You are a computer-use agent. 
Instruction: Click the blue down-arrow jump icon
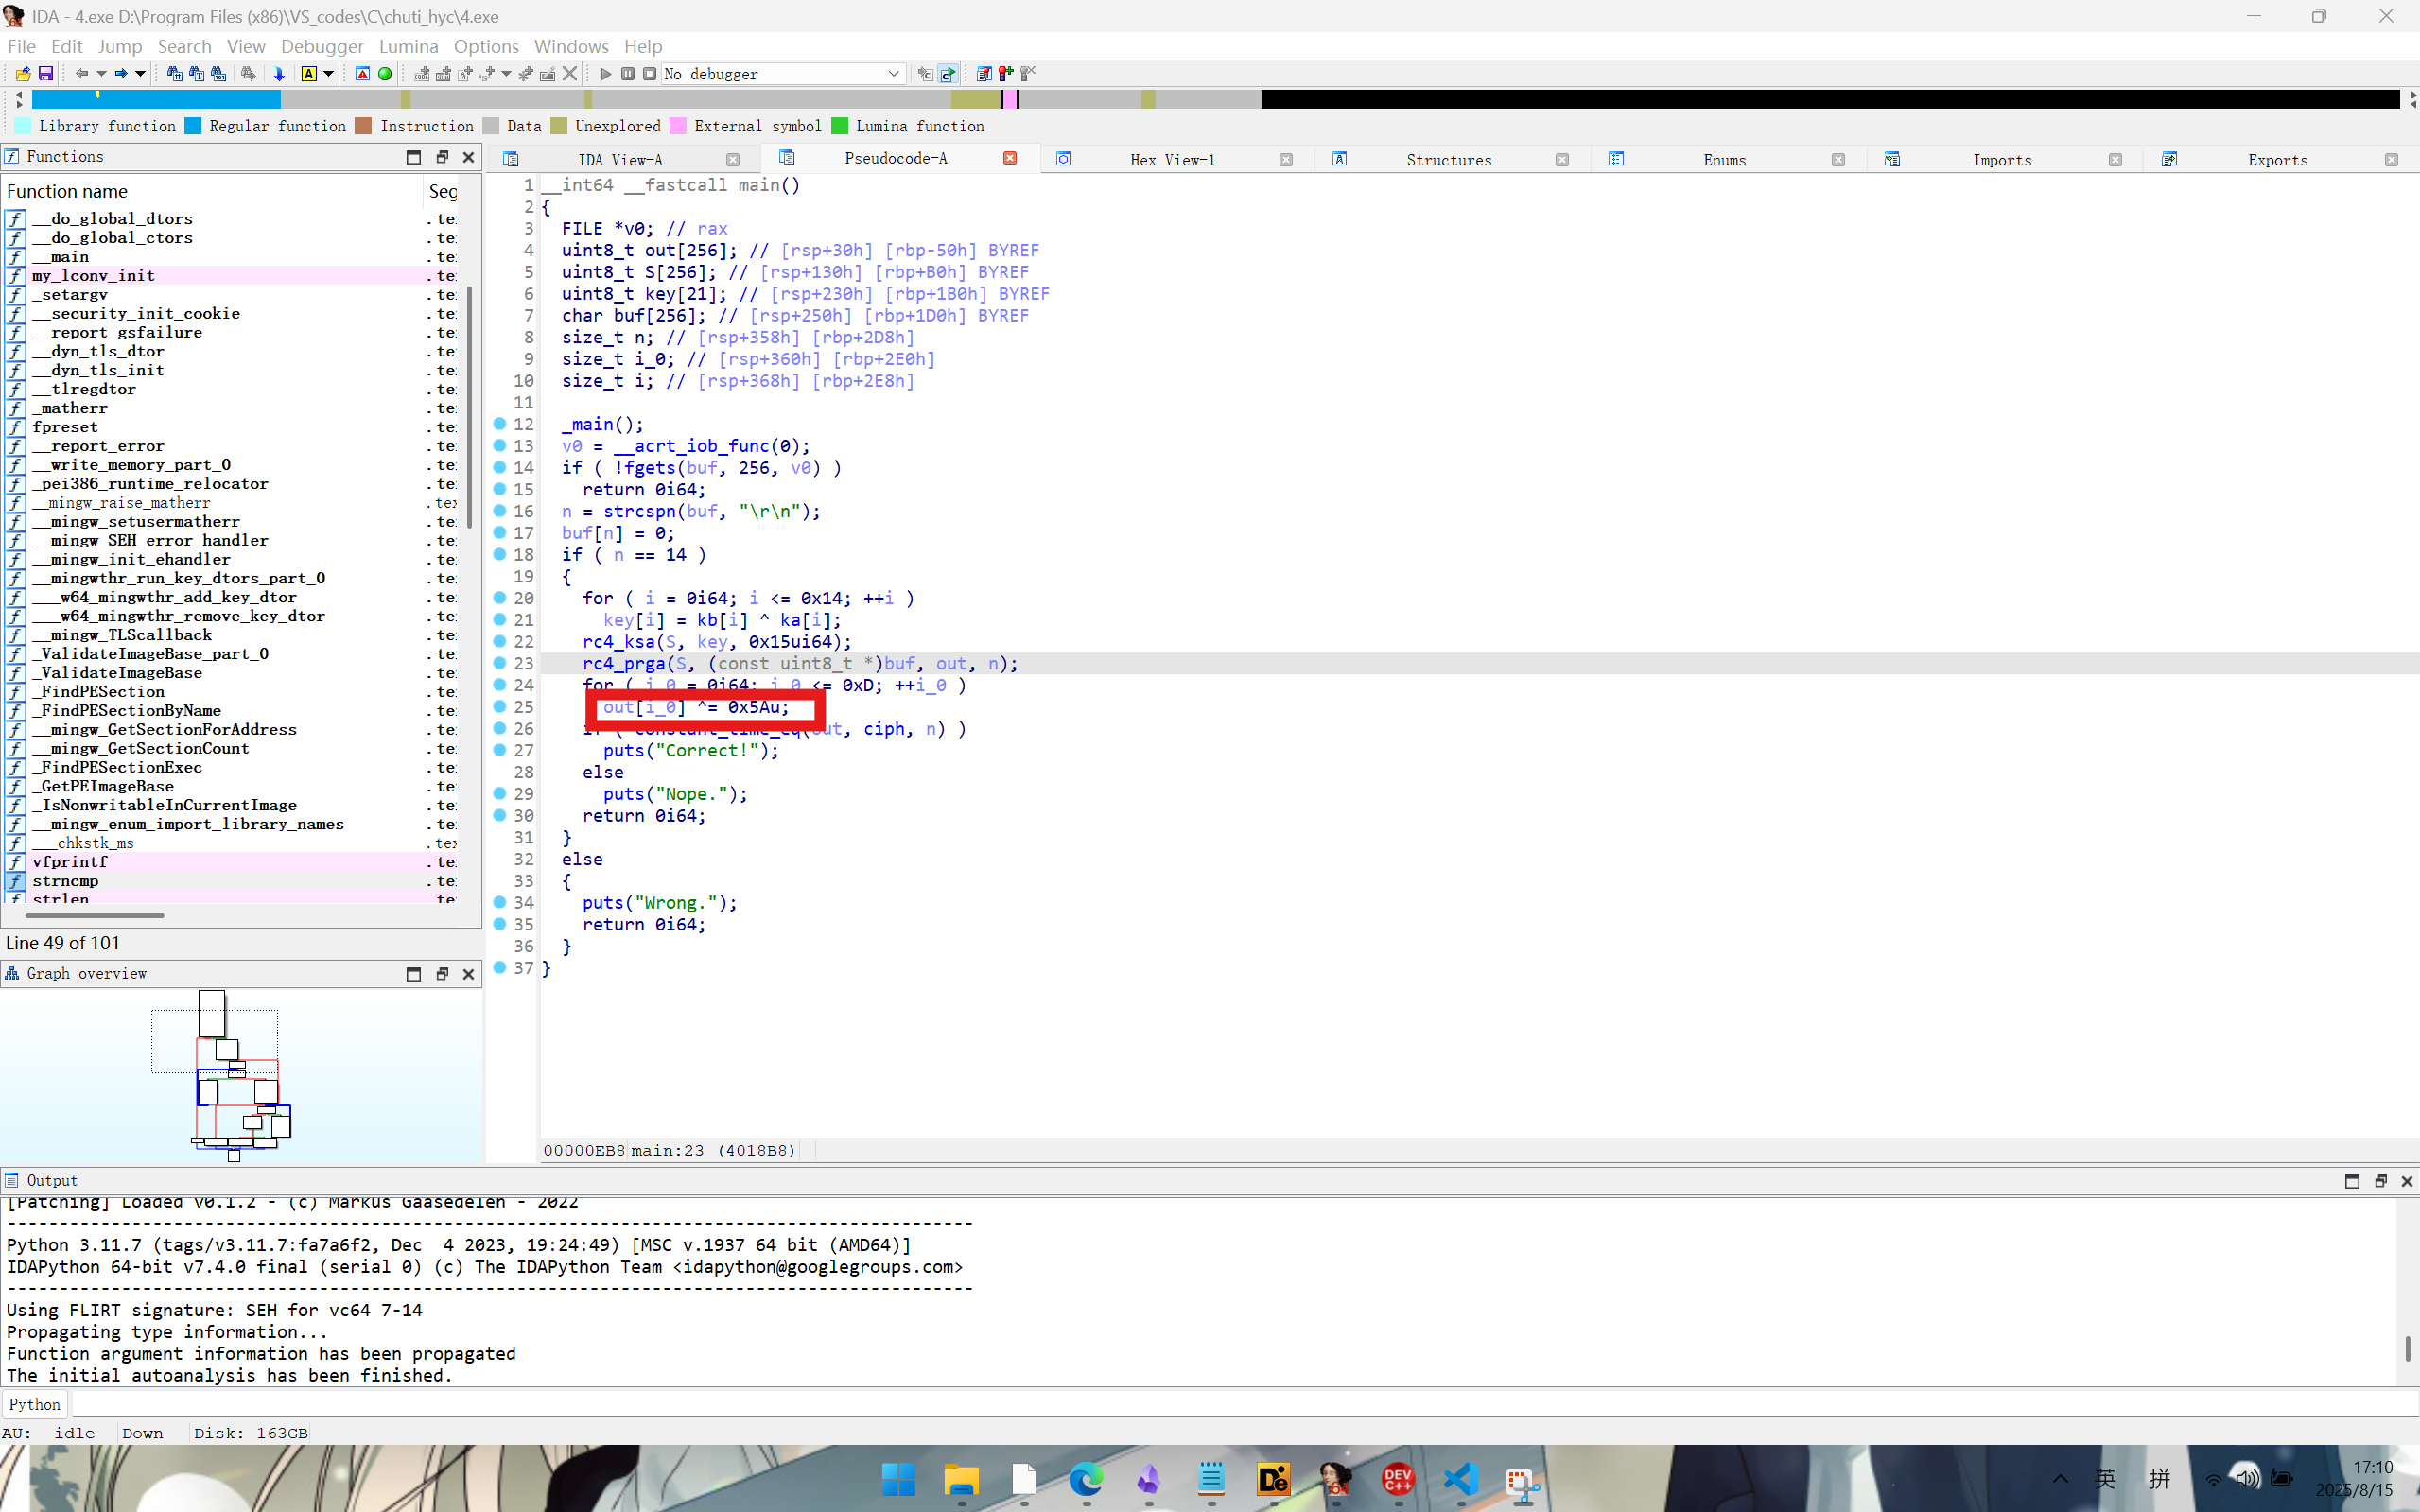pyautogui.click(x=279, y=74)
